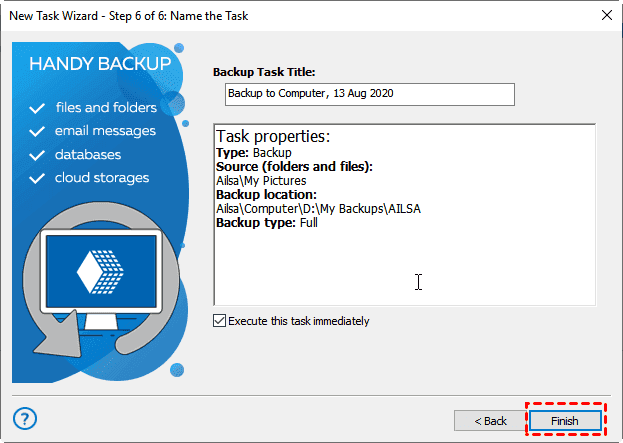Image resolution: width=623 pixels, height=443 pixels.
Task: Click the New Task Wizard title bar
Action: tap(250, 15)
